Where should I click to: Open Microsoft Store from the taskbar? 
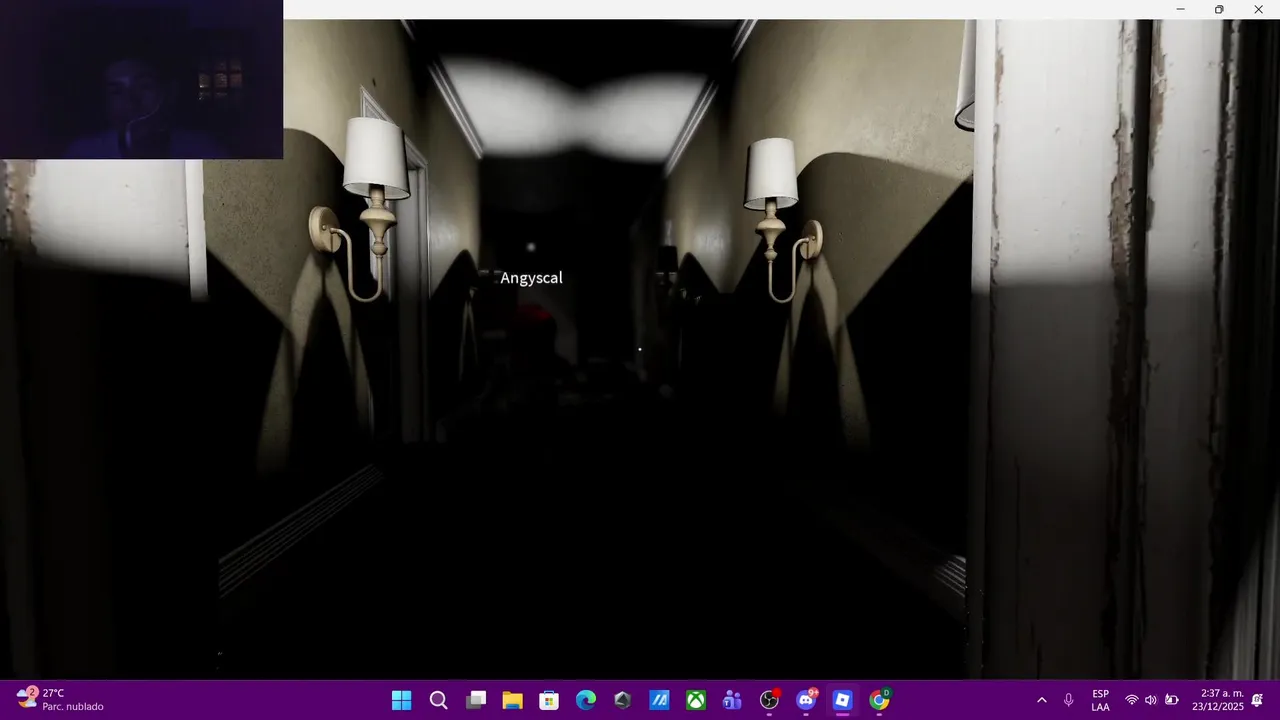[549, 700]
